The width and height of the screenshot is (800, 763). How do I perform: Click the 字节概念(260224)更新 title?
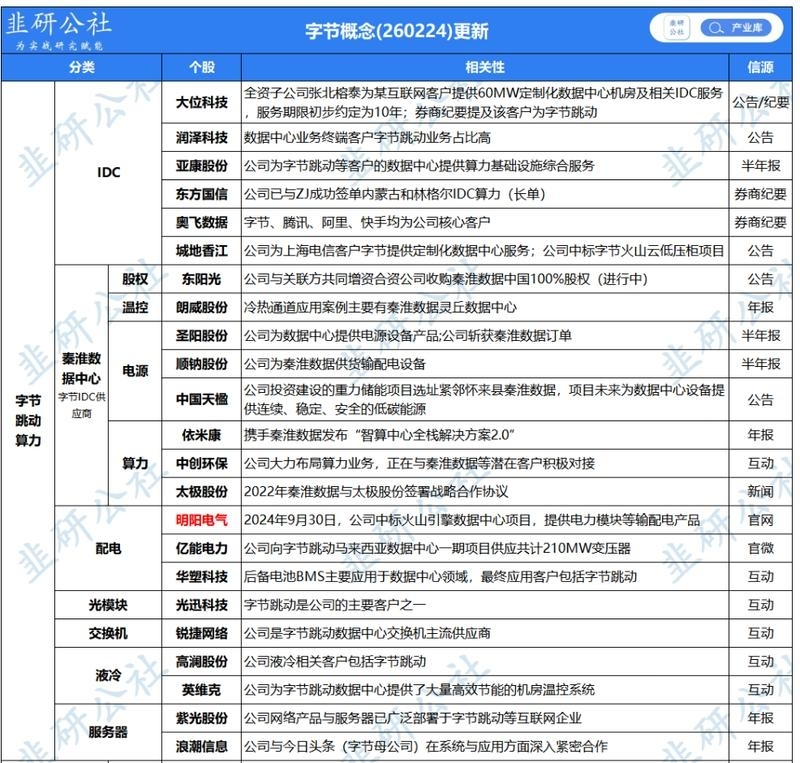click(x=396, y=31)
